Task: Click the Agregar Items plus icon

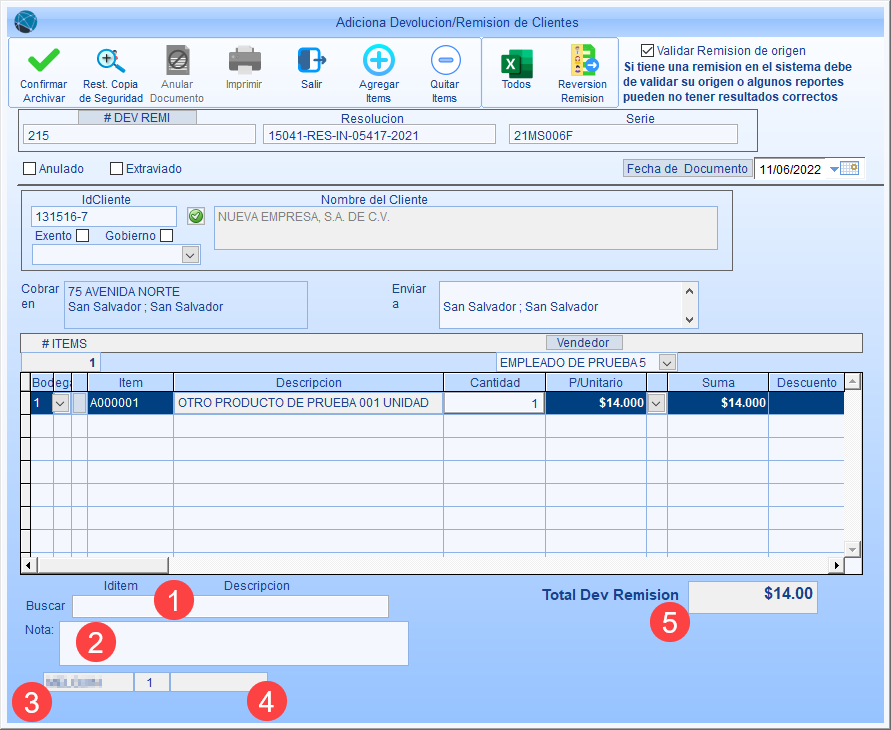Action: [x=379, y=60]
